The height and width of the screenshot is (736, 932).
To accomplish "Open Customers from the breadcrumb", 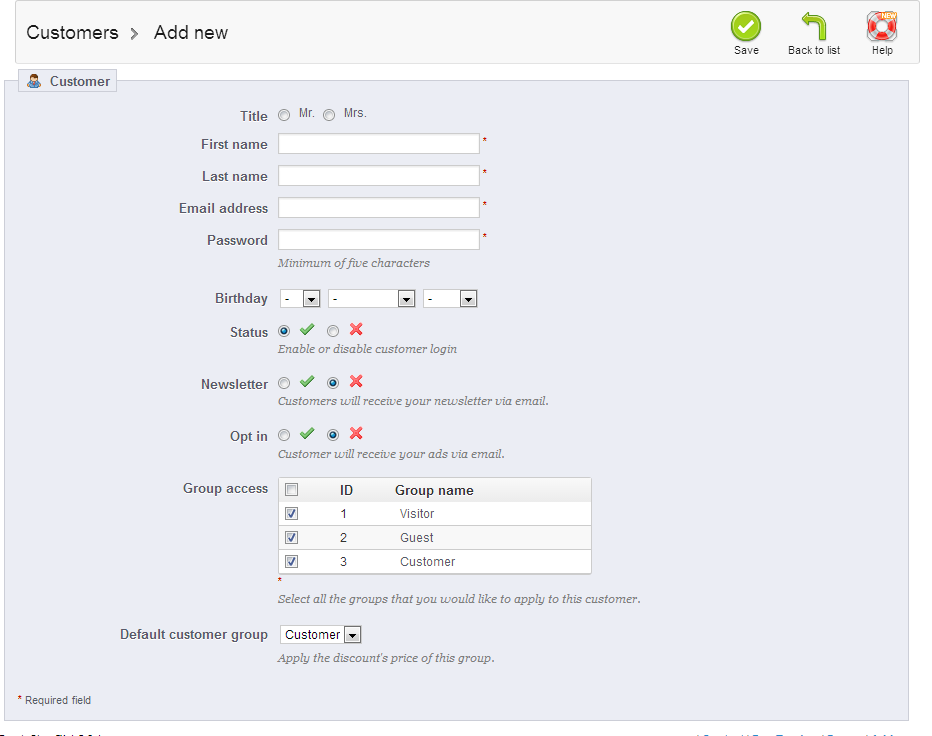I will point(72,32).
